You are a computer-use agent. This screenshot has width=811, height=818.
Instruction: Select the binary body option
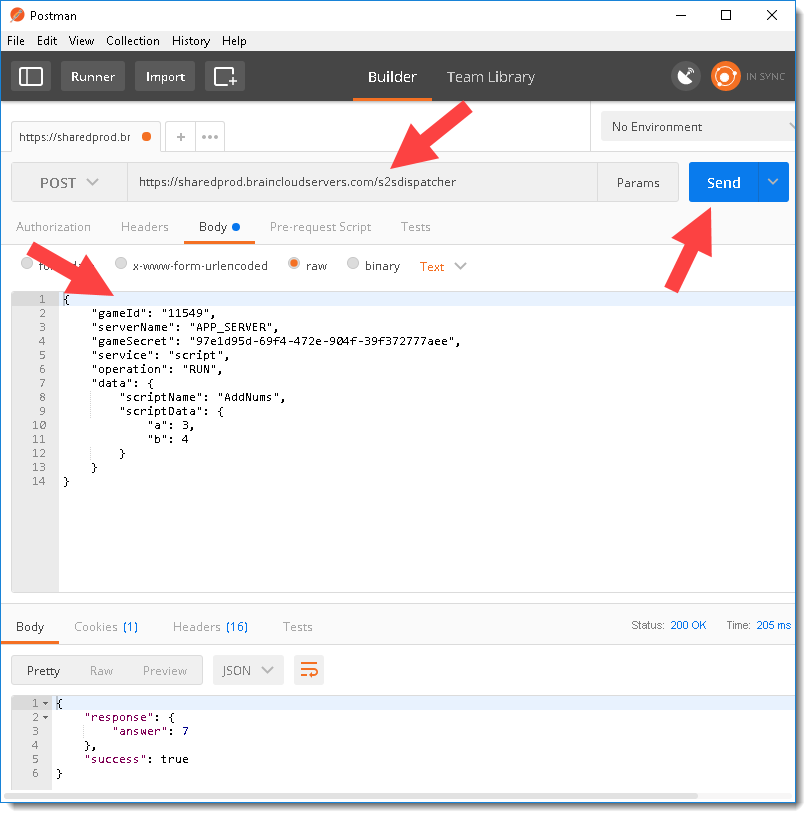353,265
